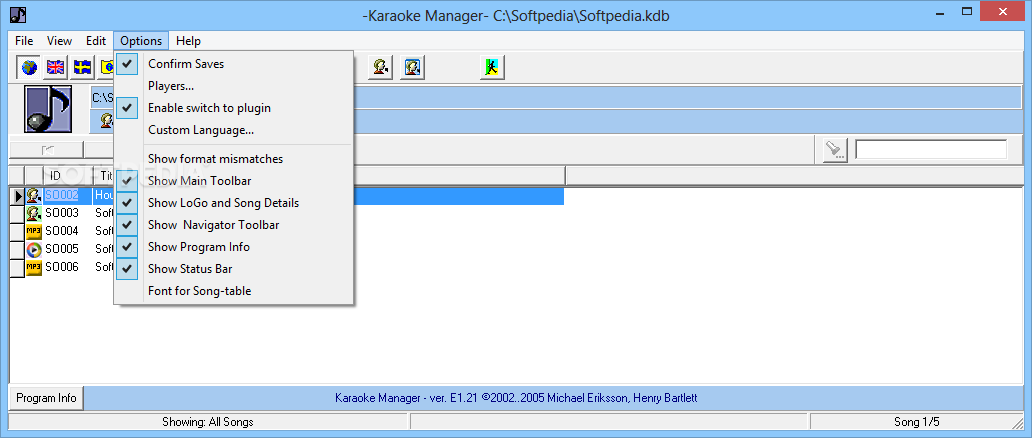The height and width of the screenshot is (438, 1032).
Task: Click the row selector box beside SO005
Action: point(17,249)
